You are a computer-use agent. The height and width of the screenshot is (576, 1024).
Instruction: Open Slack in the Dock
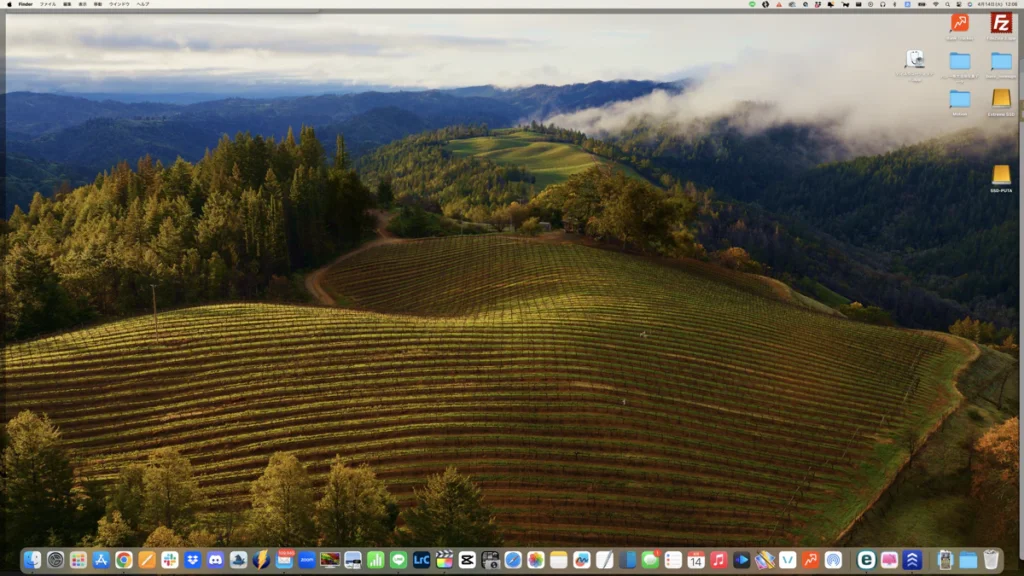pos(170,560)
